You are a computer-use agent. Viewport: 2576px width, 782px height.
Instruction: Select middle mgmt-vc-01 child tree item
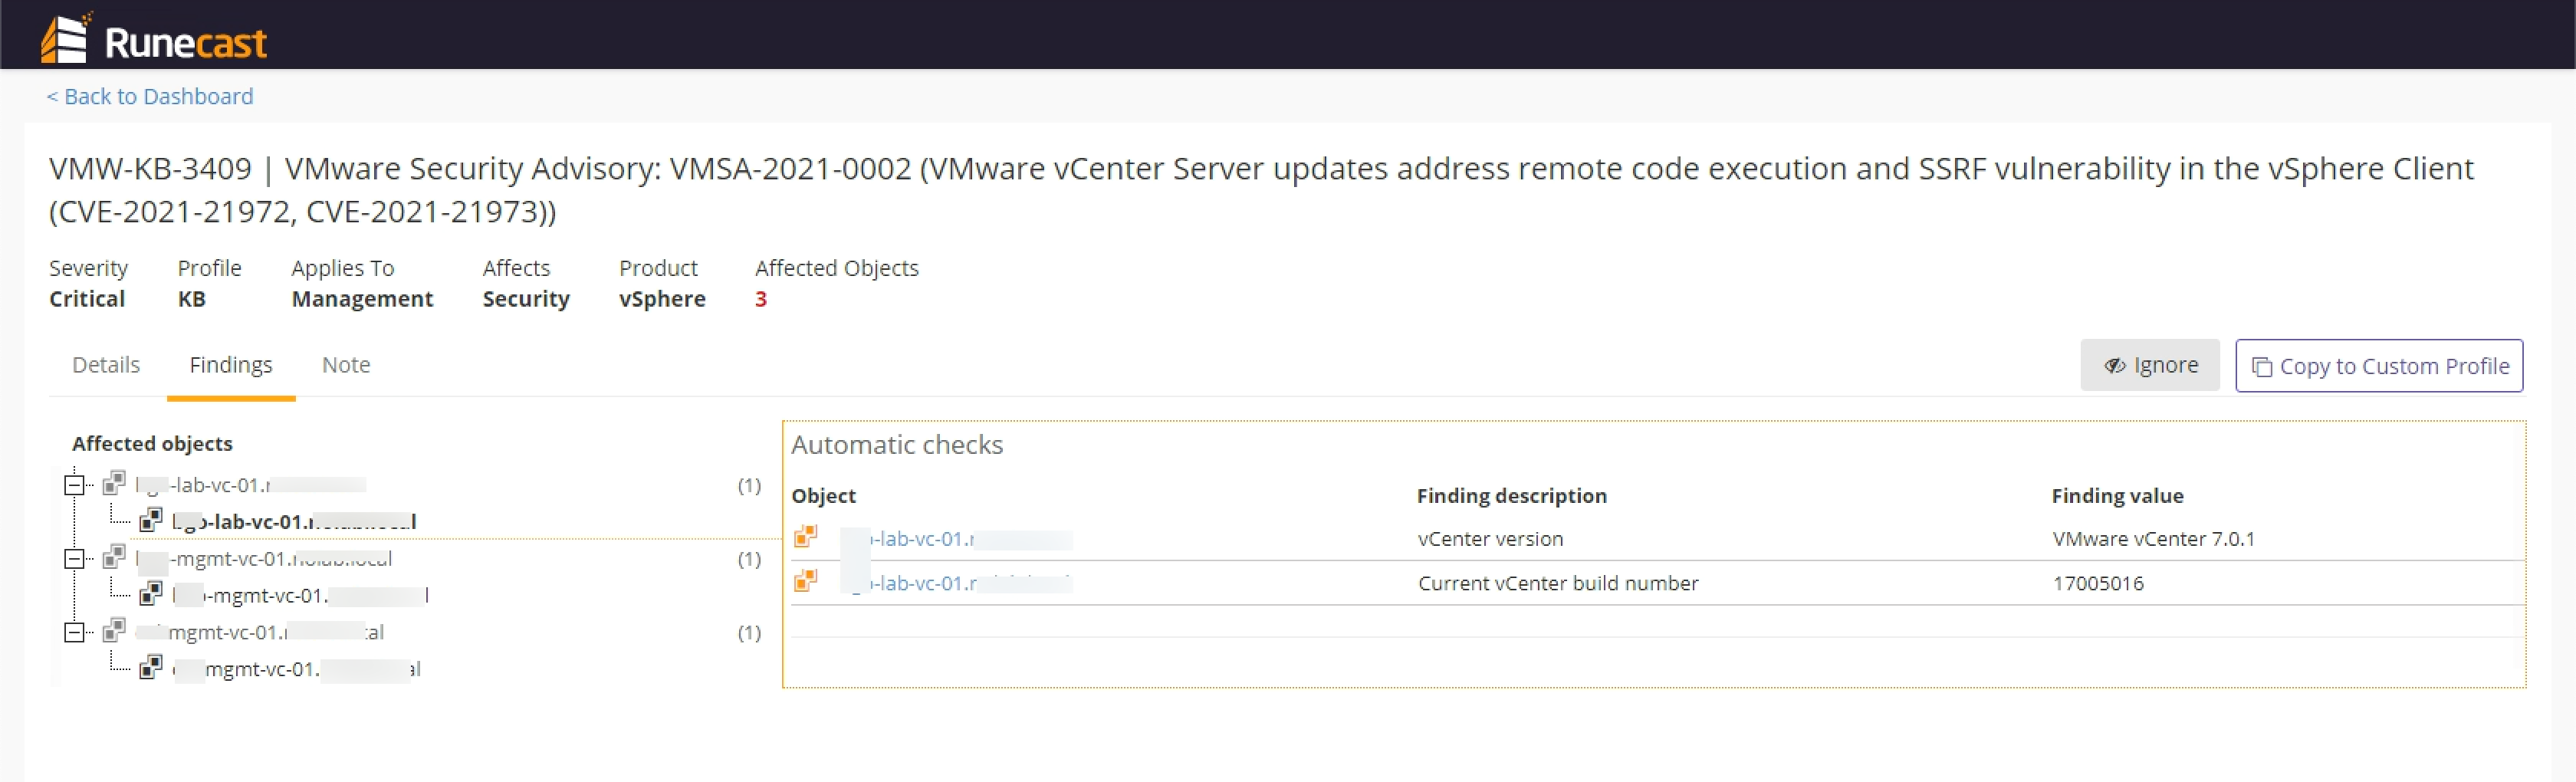click(x=300, y=595)
